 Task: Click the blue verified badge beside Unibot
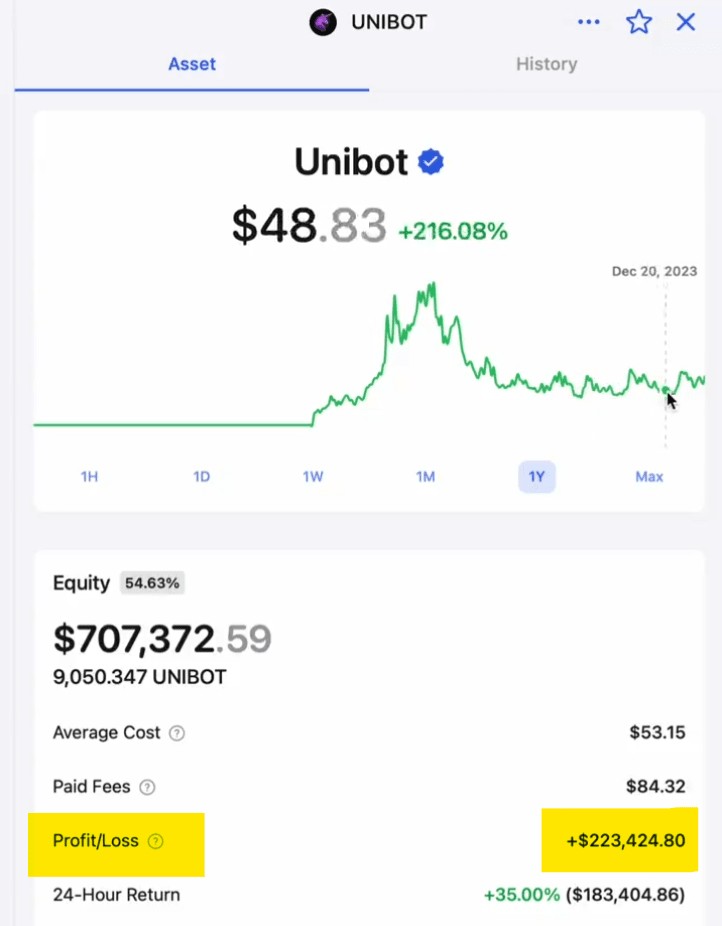tap(431, 162)
